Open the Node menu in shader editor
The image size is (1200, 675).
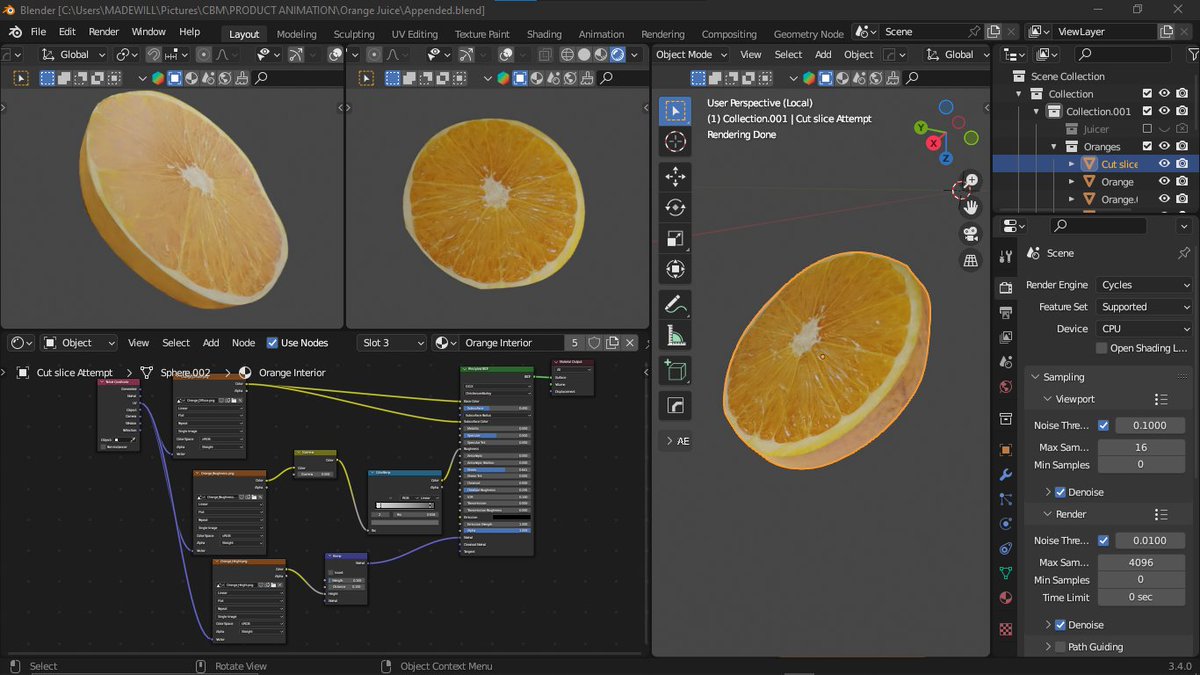[x=244, y=343]
